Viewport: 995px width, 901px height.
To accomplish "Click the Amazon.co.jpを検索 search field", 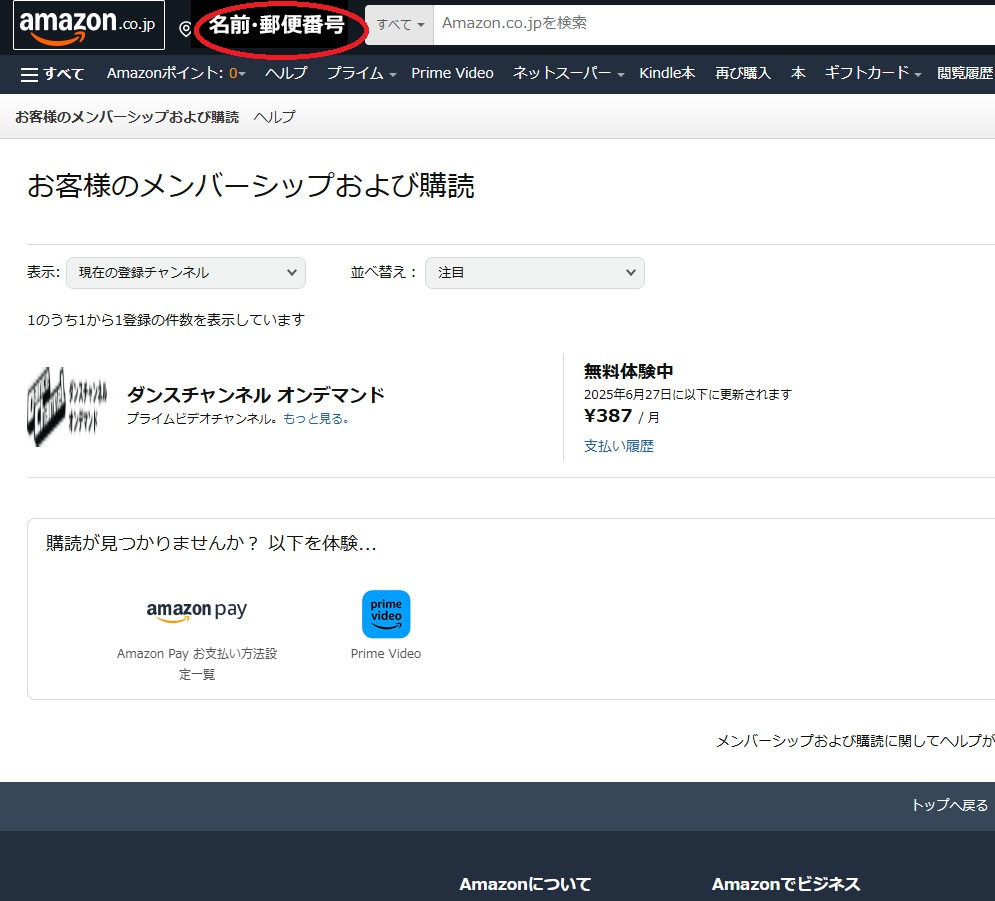I will pyautogui.click(x=600, y=24).
